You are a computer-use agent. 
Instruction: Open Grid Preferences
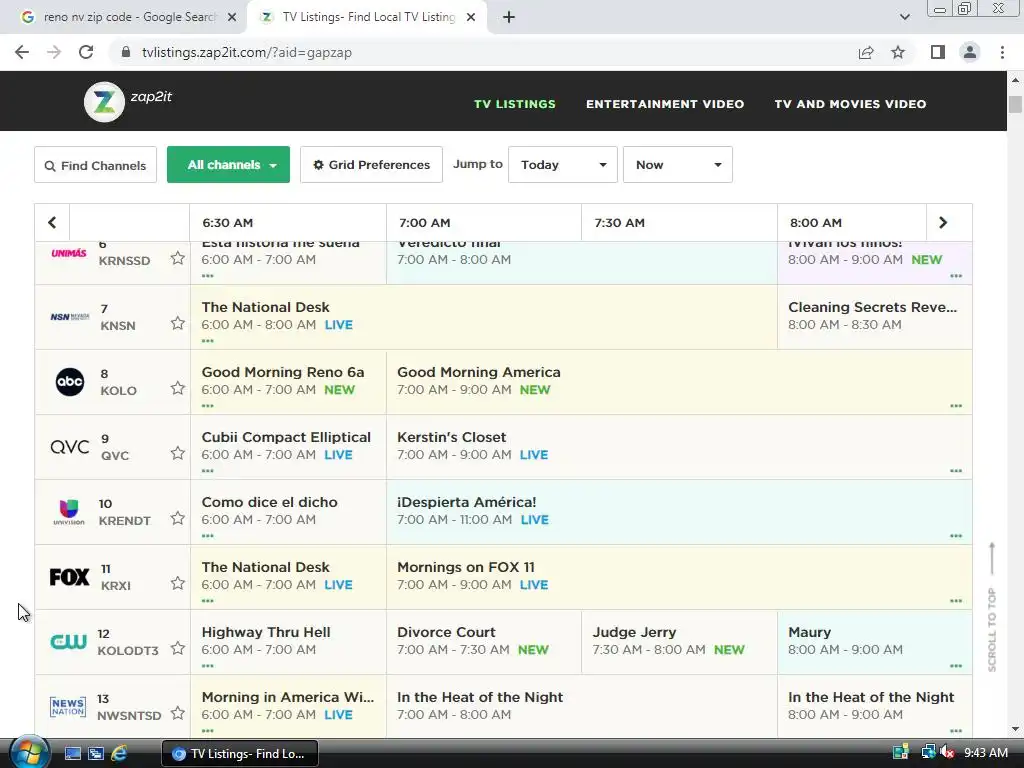371,165
